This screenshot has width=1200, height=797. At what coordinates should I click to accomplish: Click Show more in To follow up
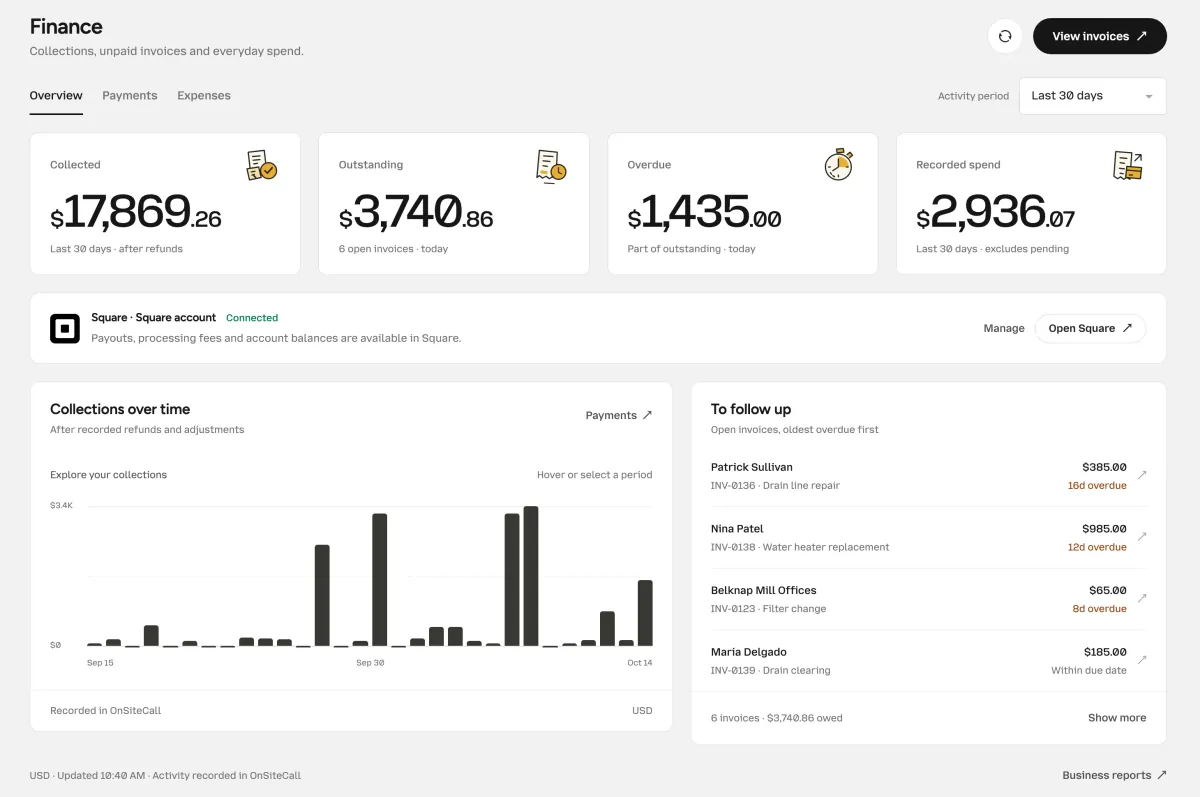(1117, 718)
